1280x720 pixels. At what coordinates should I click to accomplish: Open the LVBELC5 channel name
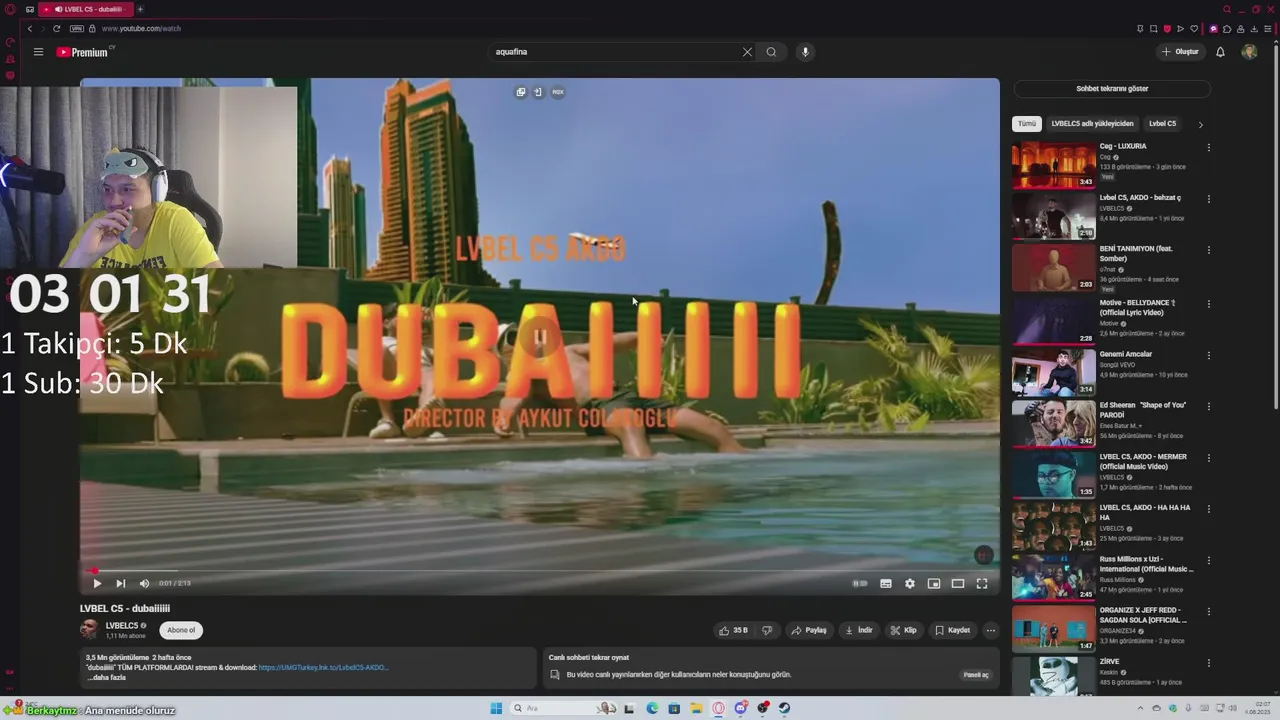(x=122, y=626)
